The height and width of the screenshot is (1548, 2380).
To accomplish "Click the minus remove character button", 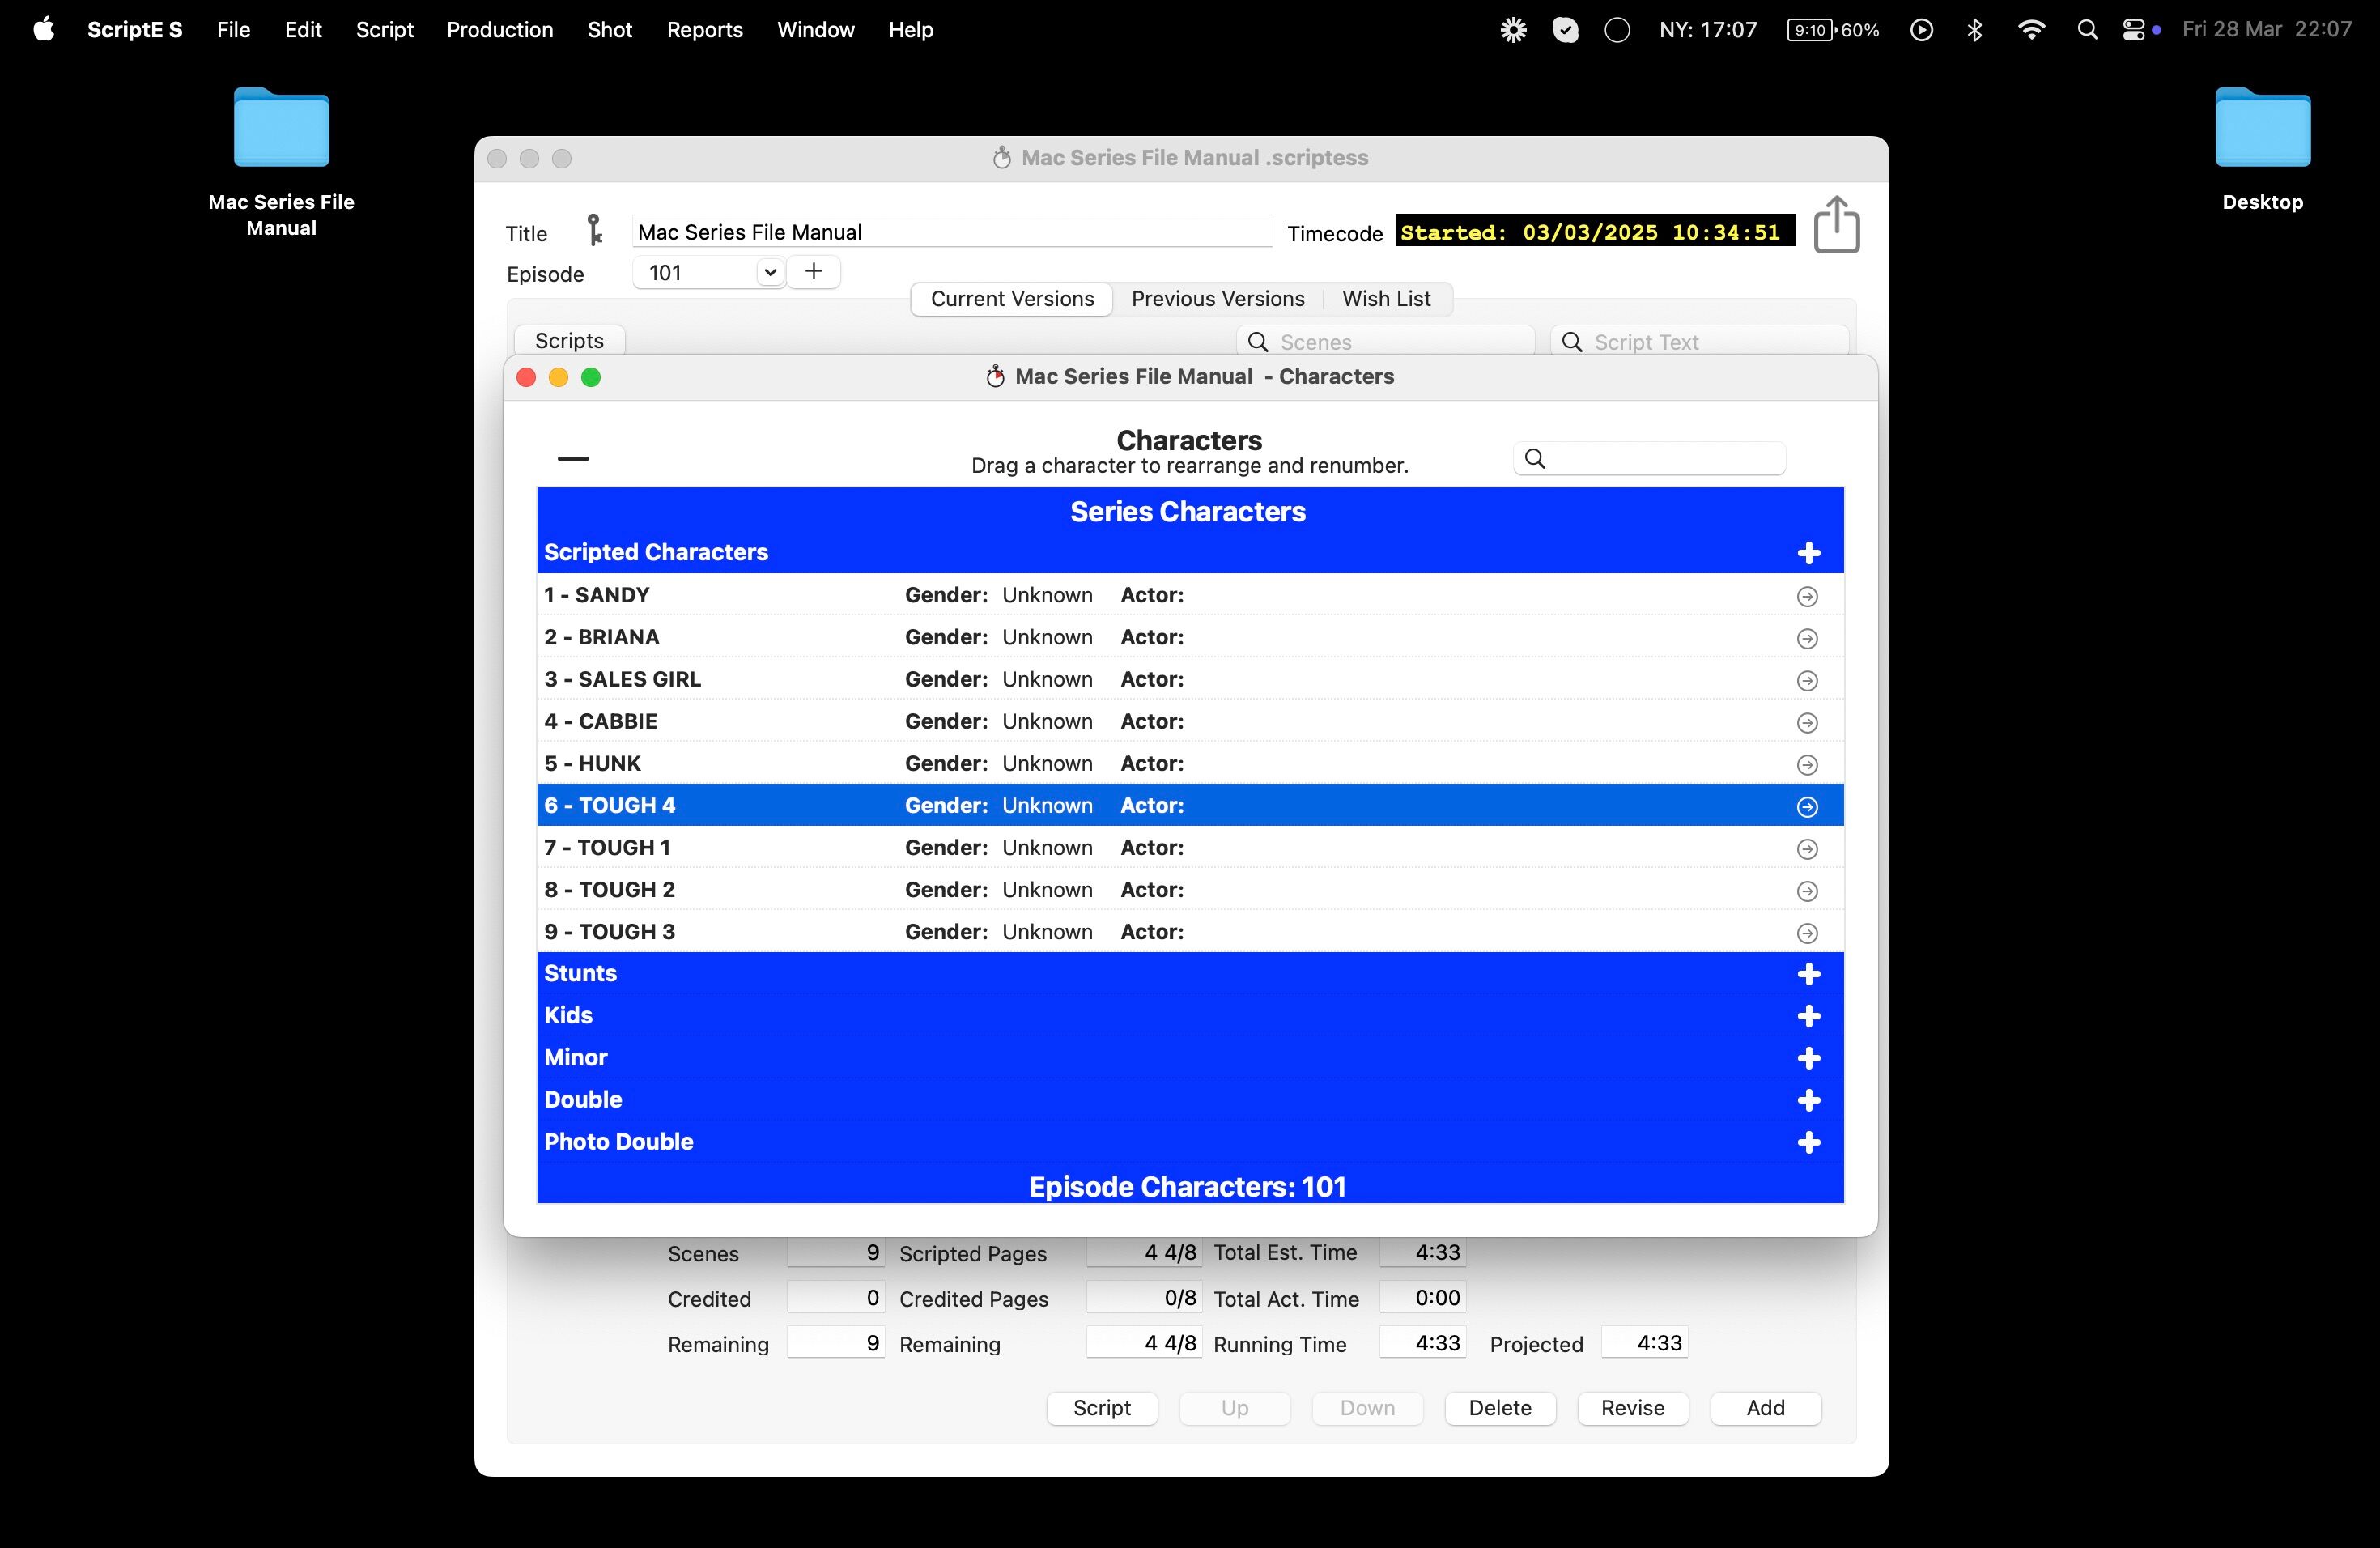I will [x=573, y=458].
